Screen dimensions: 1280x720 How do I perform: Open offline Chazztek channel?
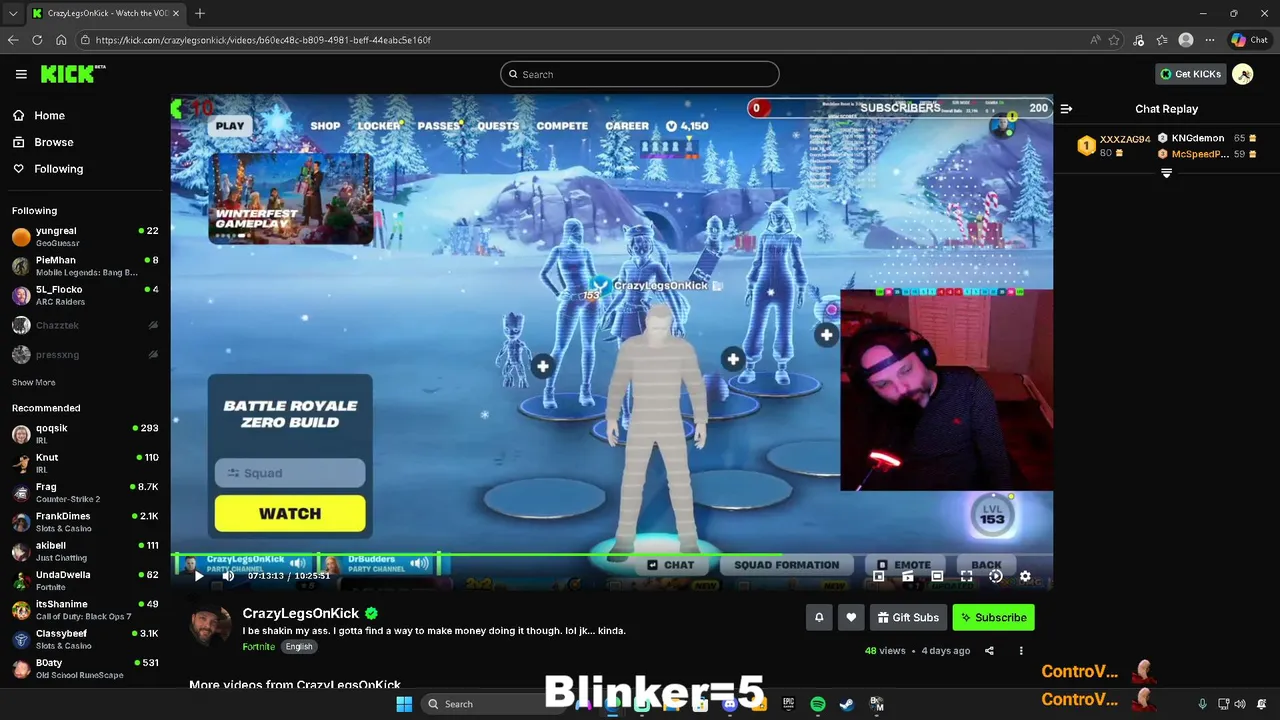point(85,325)
